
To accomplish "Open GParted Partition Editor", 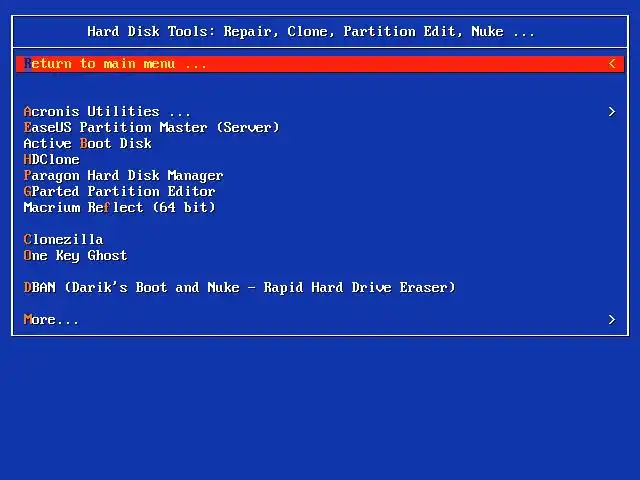I will (x=119, y=191).
